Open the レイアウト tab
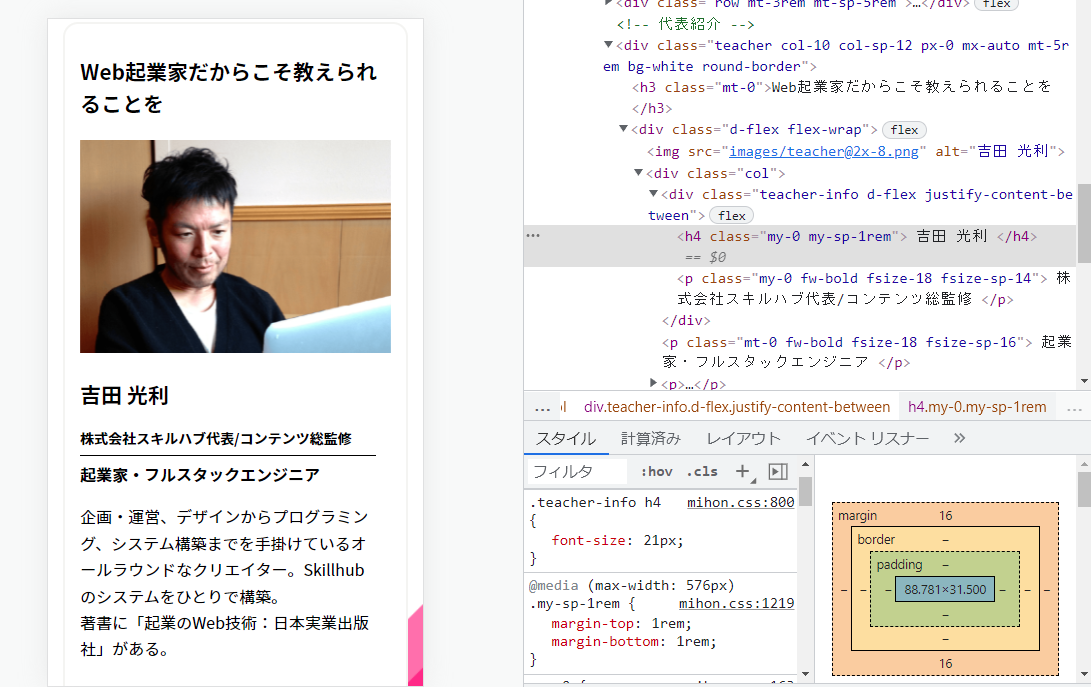 point(743,439)
